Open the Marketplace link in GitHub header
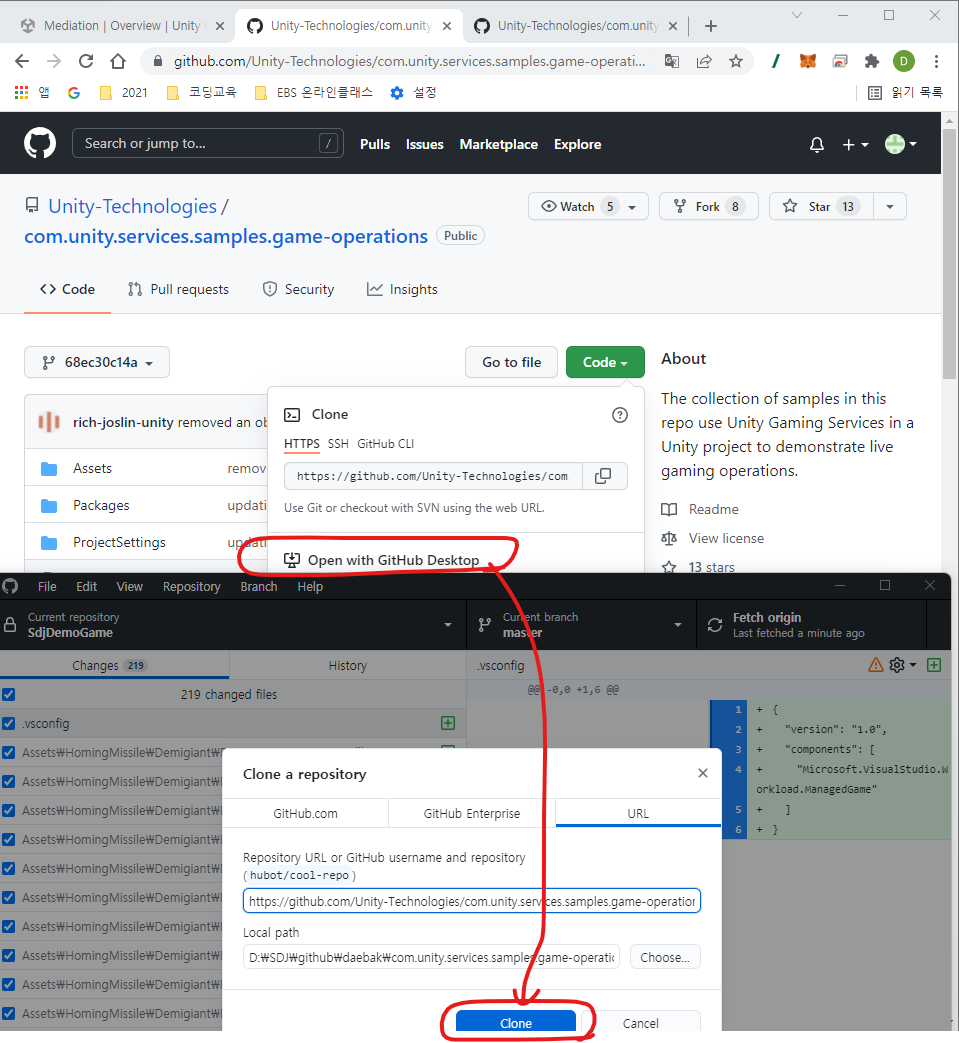959x1043 pixels. pos(499,144)
